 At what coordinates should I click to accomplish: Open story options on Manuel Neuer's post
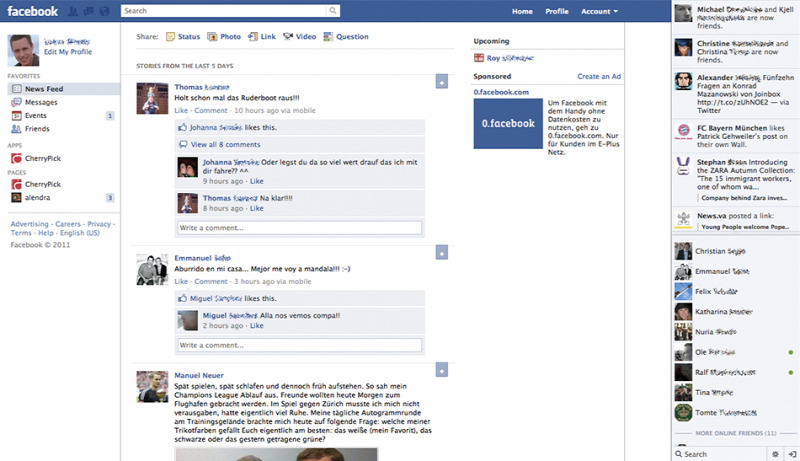(442, 370)
